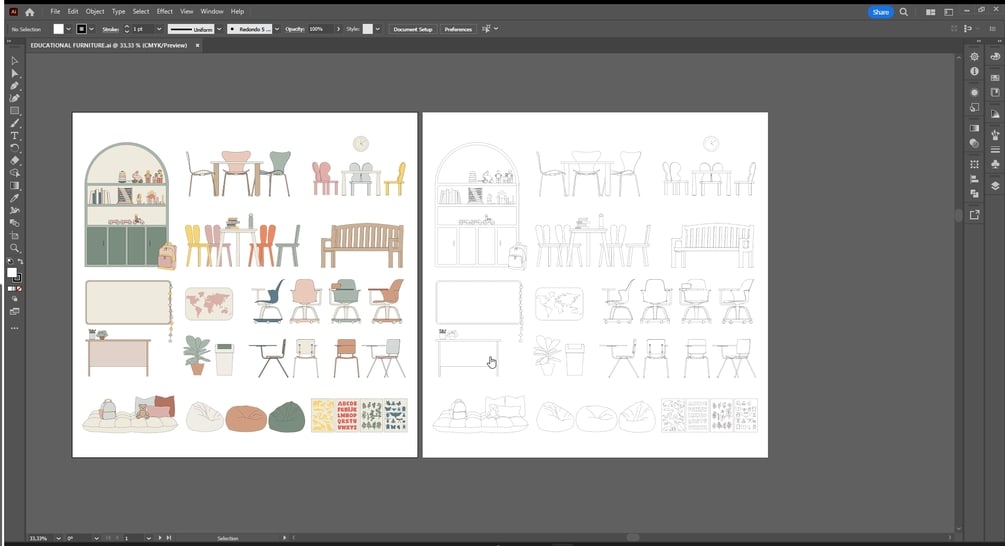Screen dimensions: 1005x546
Task: Swap fill and stroke colors
Action: 21,261
